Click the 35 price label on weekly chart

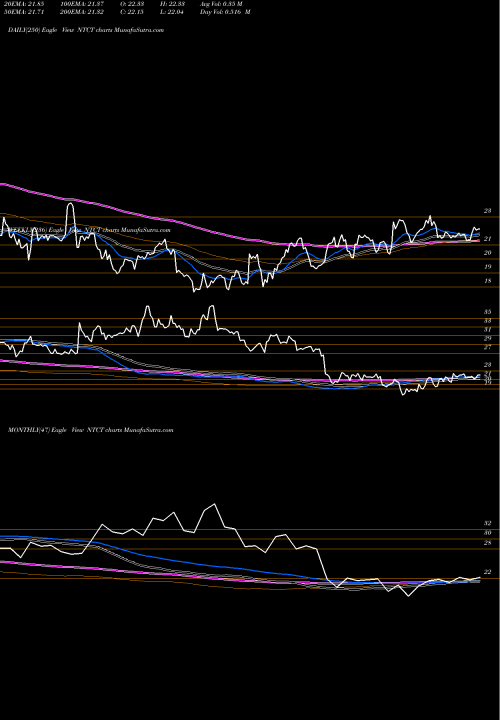488,312
